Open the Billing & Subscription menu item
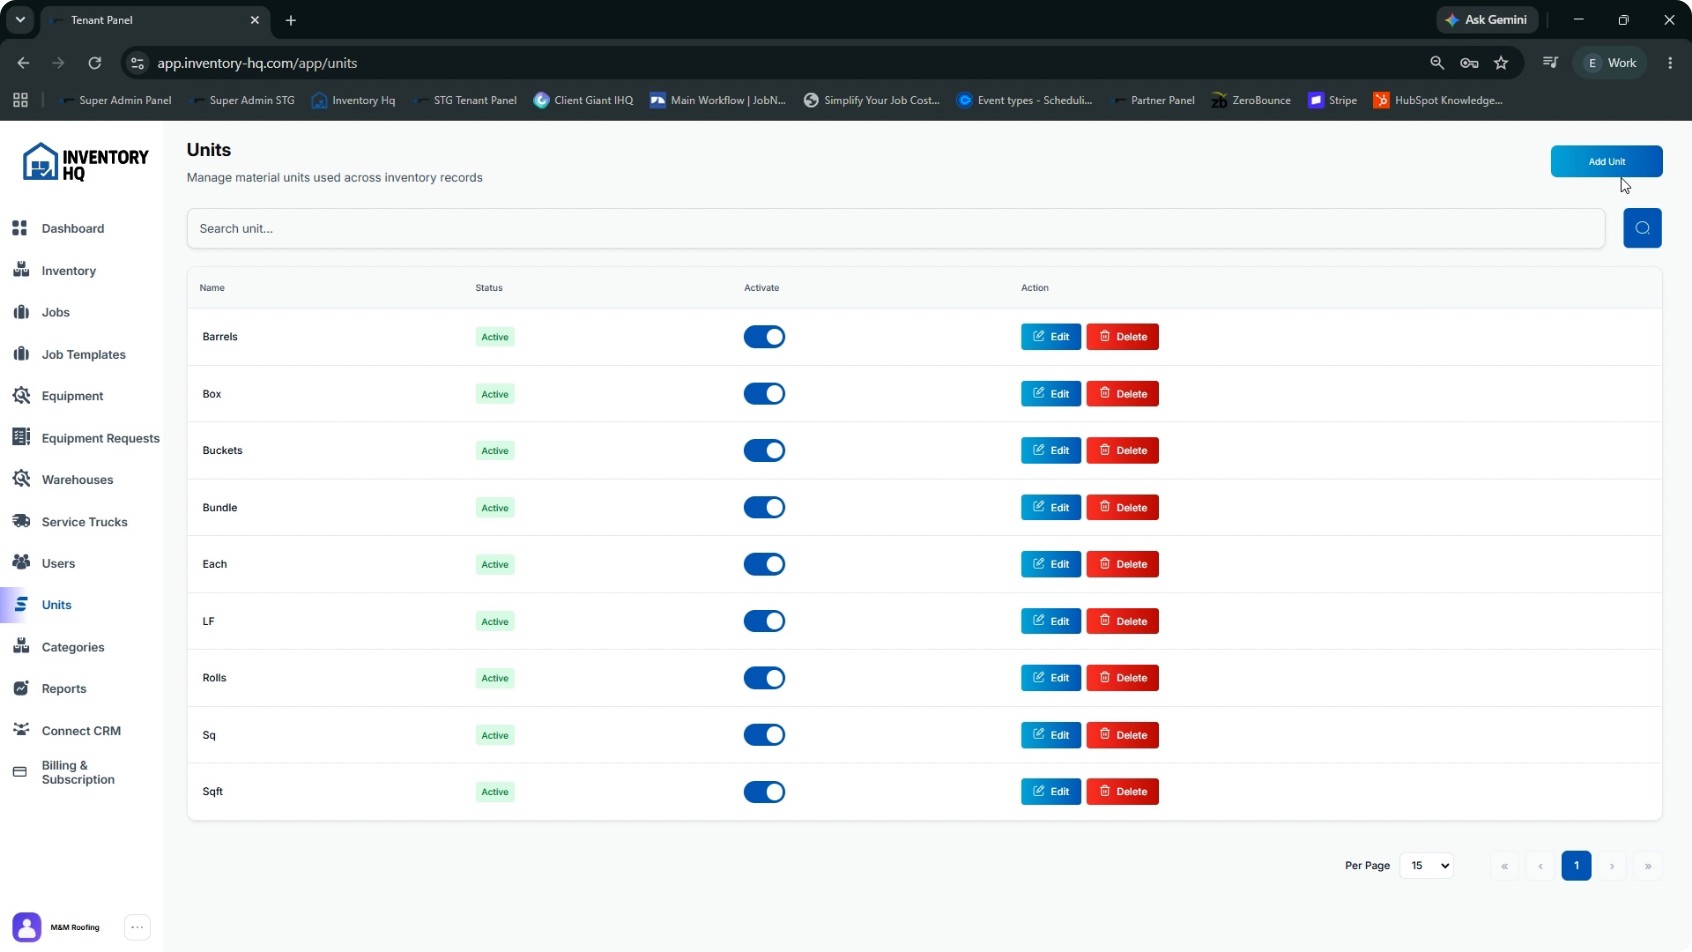Image resolution: width=1692 pixels, height=952 pixels. pyautogui.click(x=78, y=772)
